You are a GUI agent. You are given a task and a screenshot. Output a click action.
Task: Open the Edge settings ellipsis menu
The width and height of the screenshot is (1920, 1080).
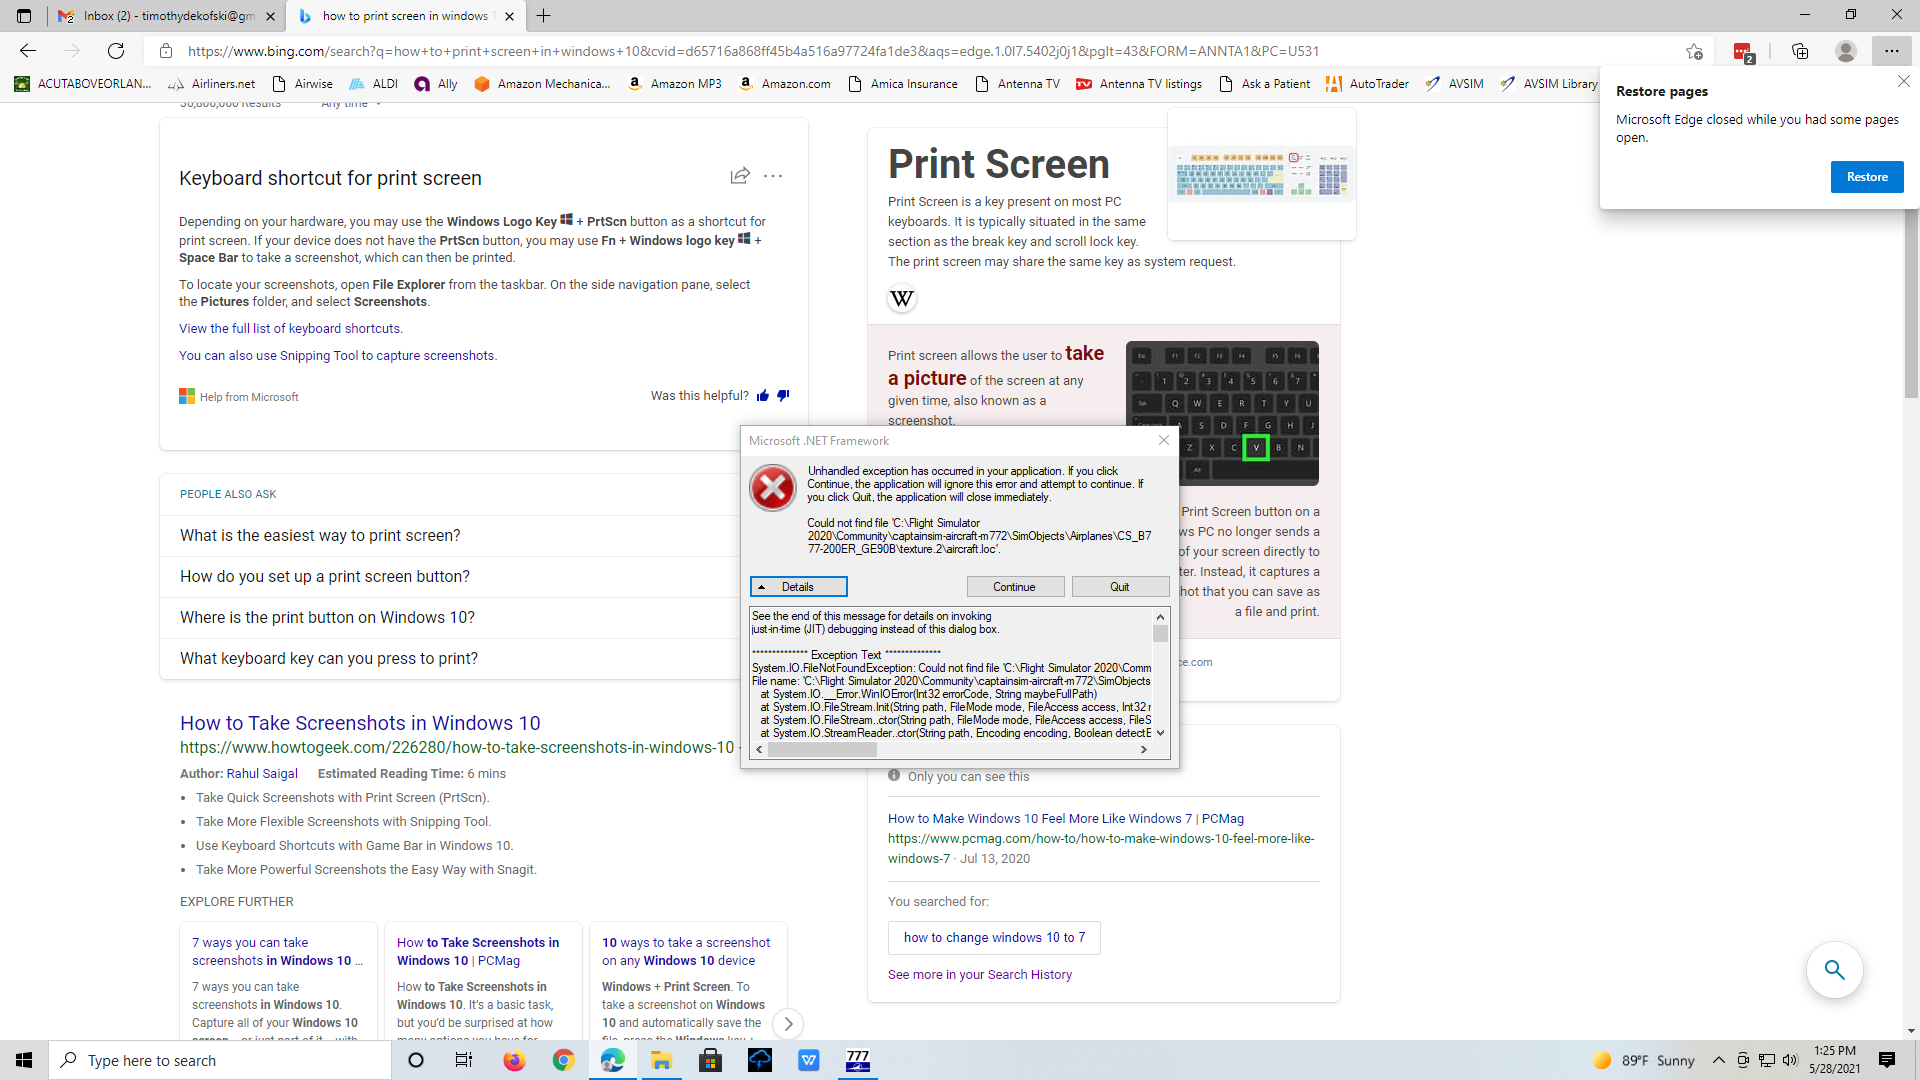click(x=1892, y=51)
